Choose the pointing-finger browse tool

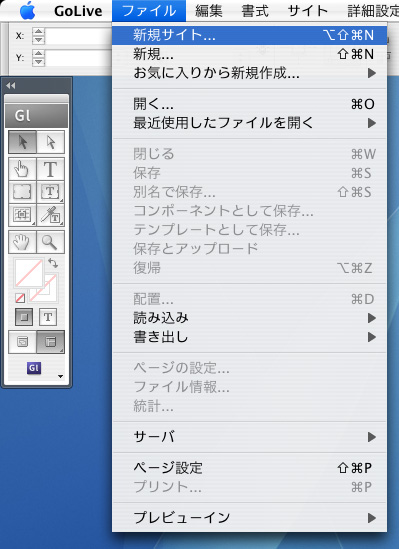[22, 169]
